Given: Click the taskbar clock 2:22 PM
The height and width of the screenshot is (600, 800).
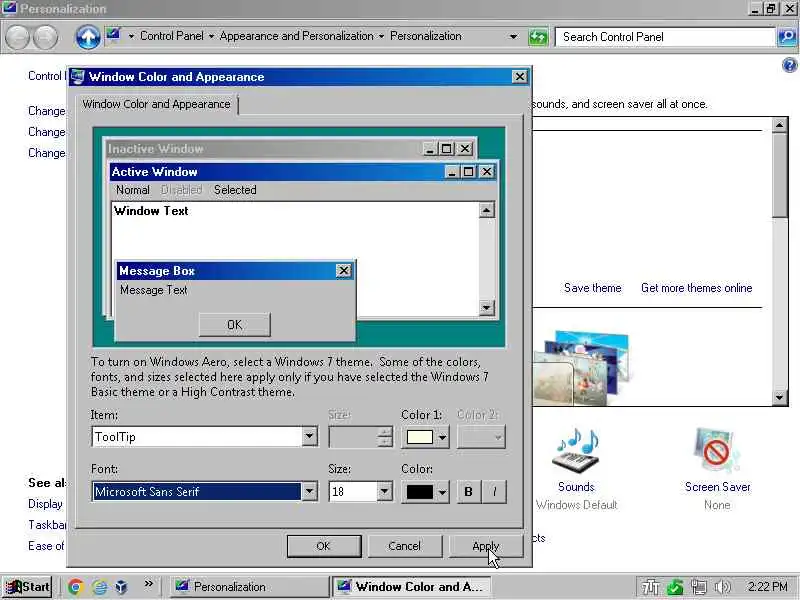Looking at the screenshot, I should pyautogui.click(x=767, y=587).
